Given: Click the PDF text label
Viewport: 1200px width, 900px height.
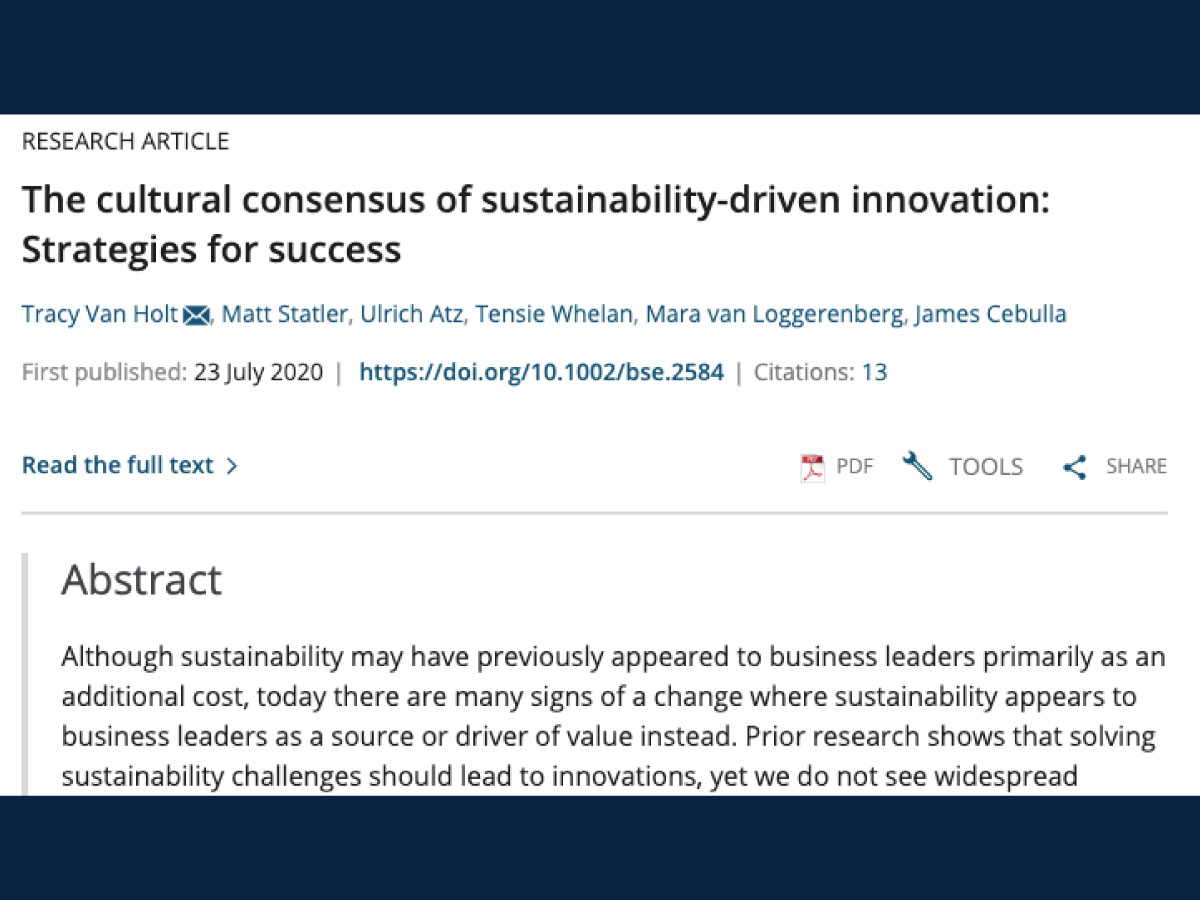Looking at the screenshot, I should click(854, 467).
